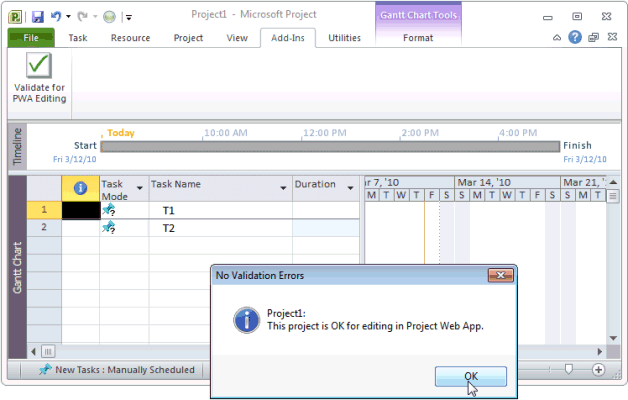Click the dialog message about Project Web App
This screenshot has width=628, height=400.
(375, 326)
